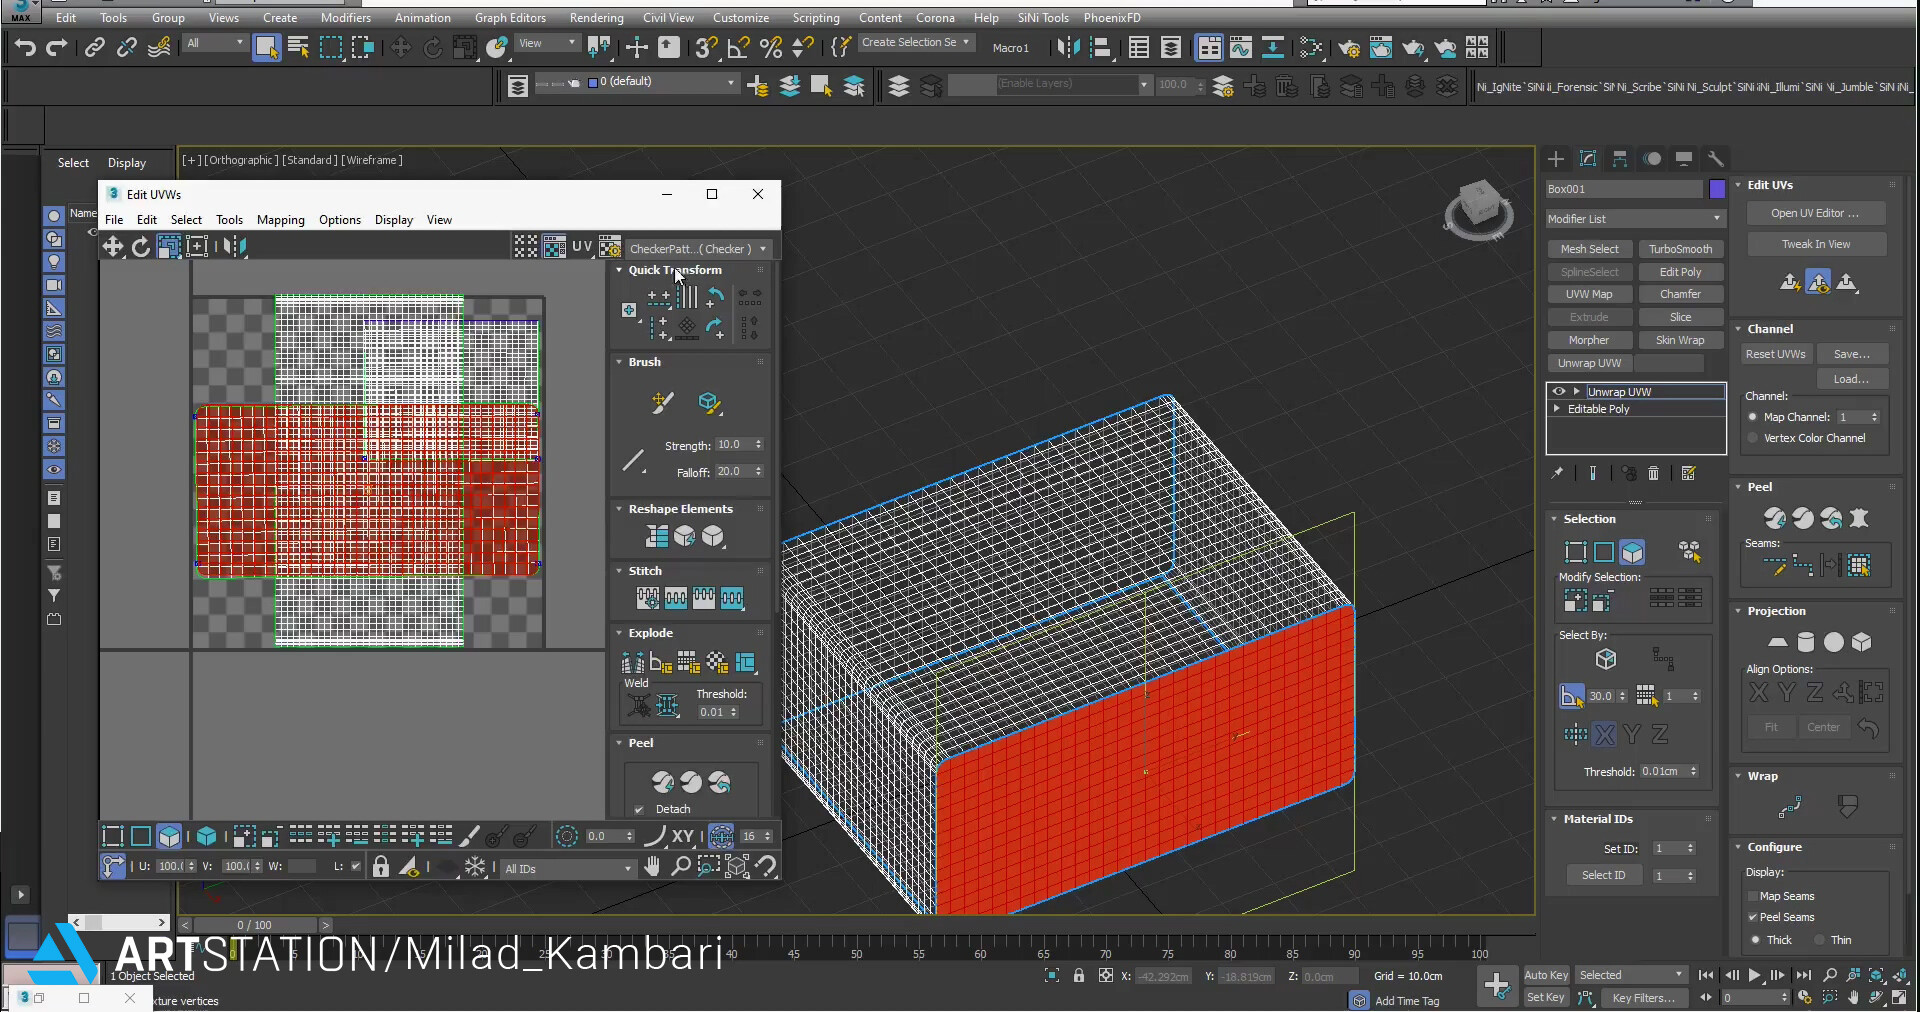The image size is (1920, 1012).
Task: Select the Vertex Color Channel radio button
Action: click(1753, 438)
